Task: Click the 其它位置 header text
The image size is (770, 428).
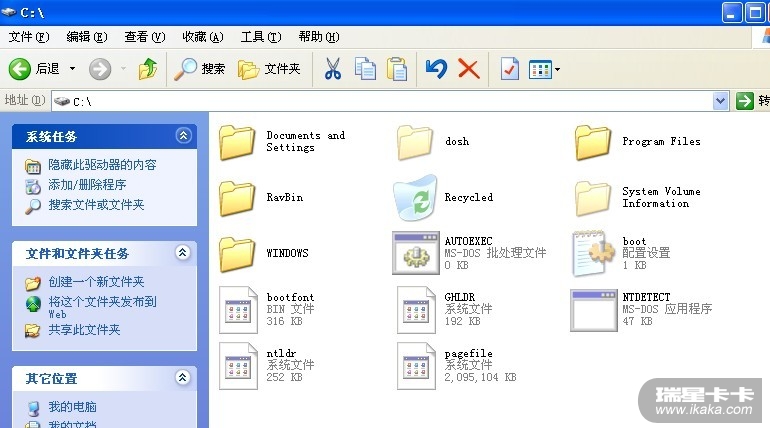Action: point(51,378)
